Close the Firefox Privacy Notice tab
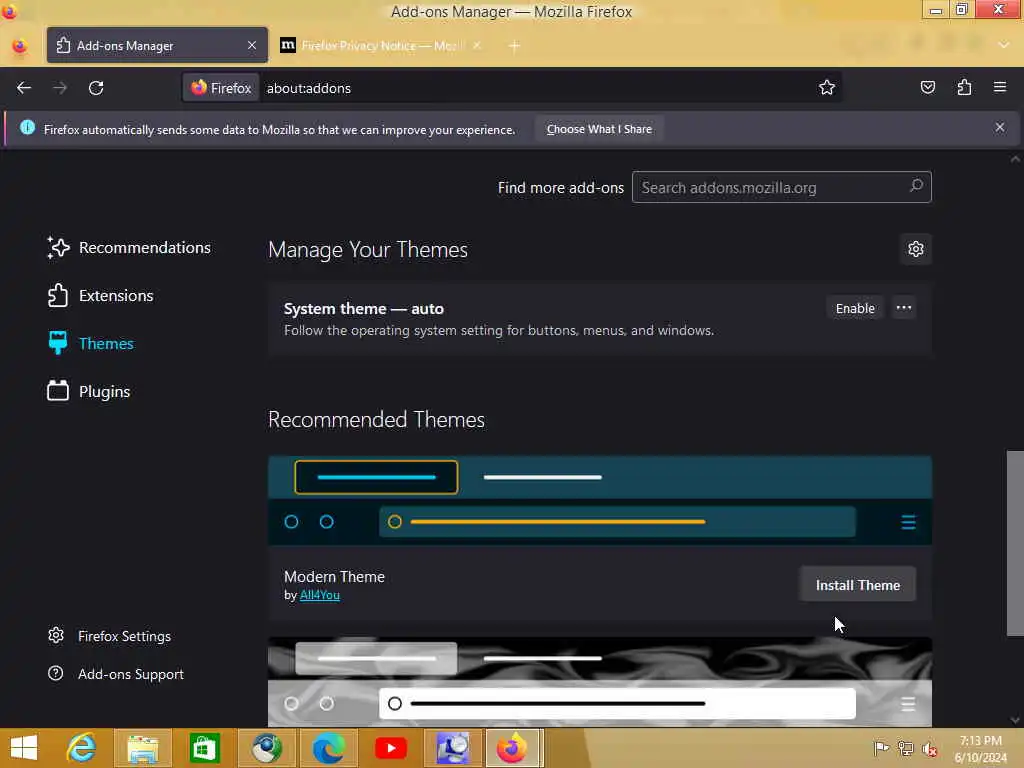The width and height of the screenshot is (1024, 768). click(477, 45)
